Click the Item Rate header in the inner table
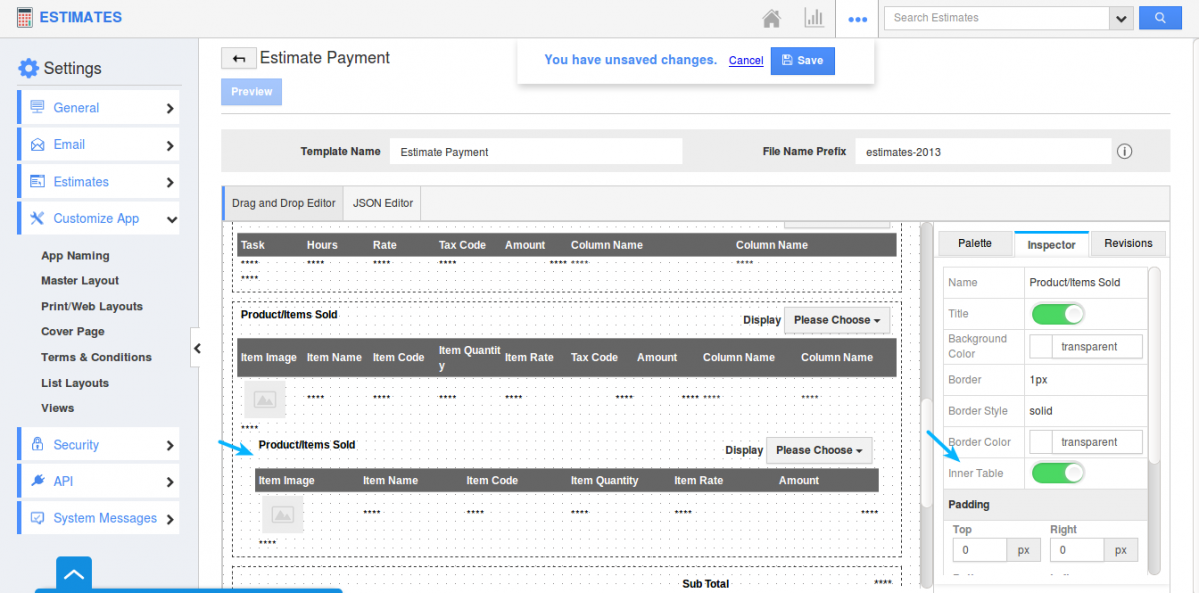Viewport: 1199px width, 593px height. (698, 481)
